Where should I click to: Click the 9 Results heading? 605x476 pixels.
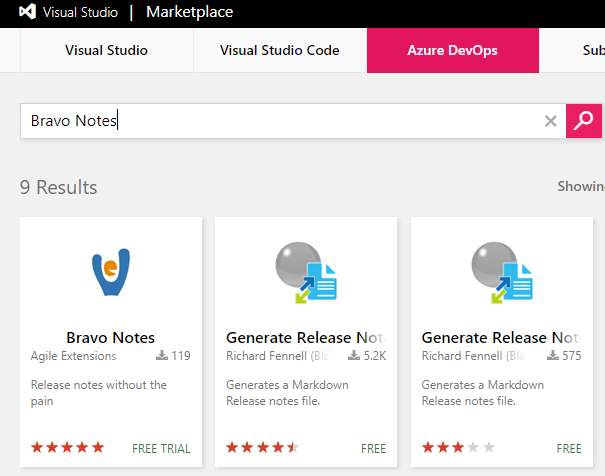coord(59,187)
